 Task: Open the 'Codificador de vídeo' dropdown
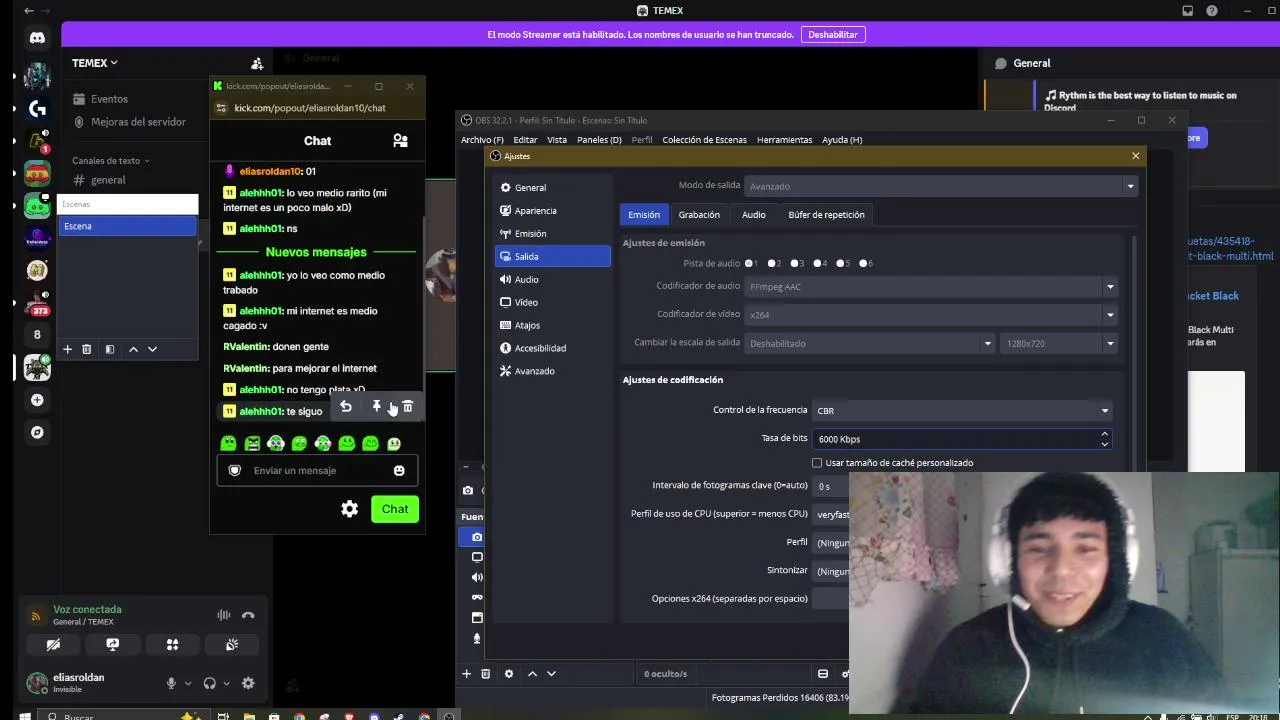pyautogui.click(x=930, y=315)
